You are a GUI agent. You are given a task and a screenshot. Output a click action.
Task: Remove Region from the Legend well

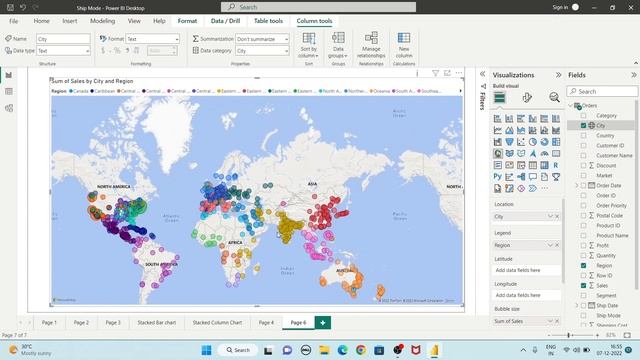[557, 245]
